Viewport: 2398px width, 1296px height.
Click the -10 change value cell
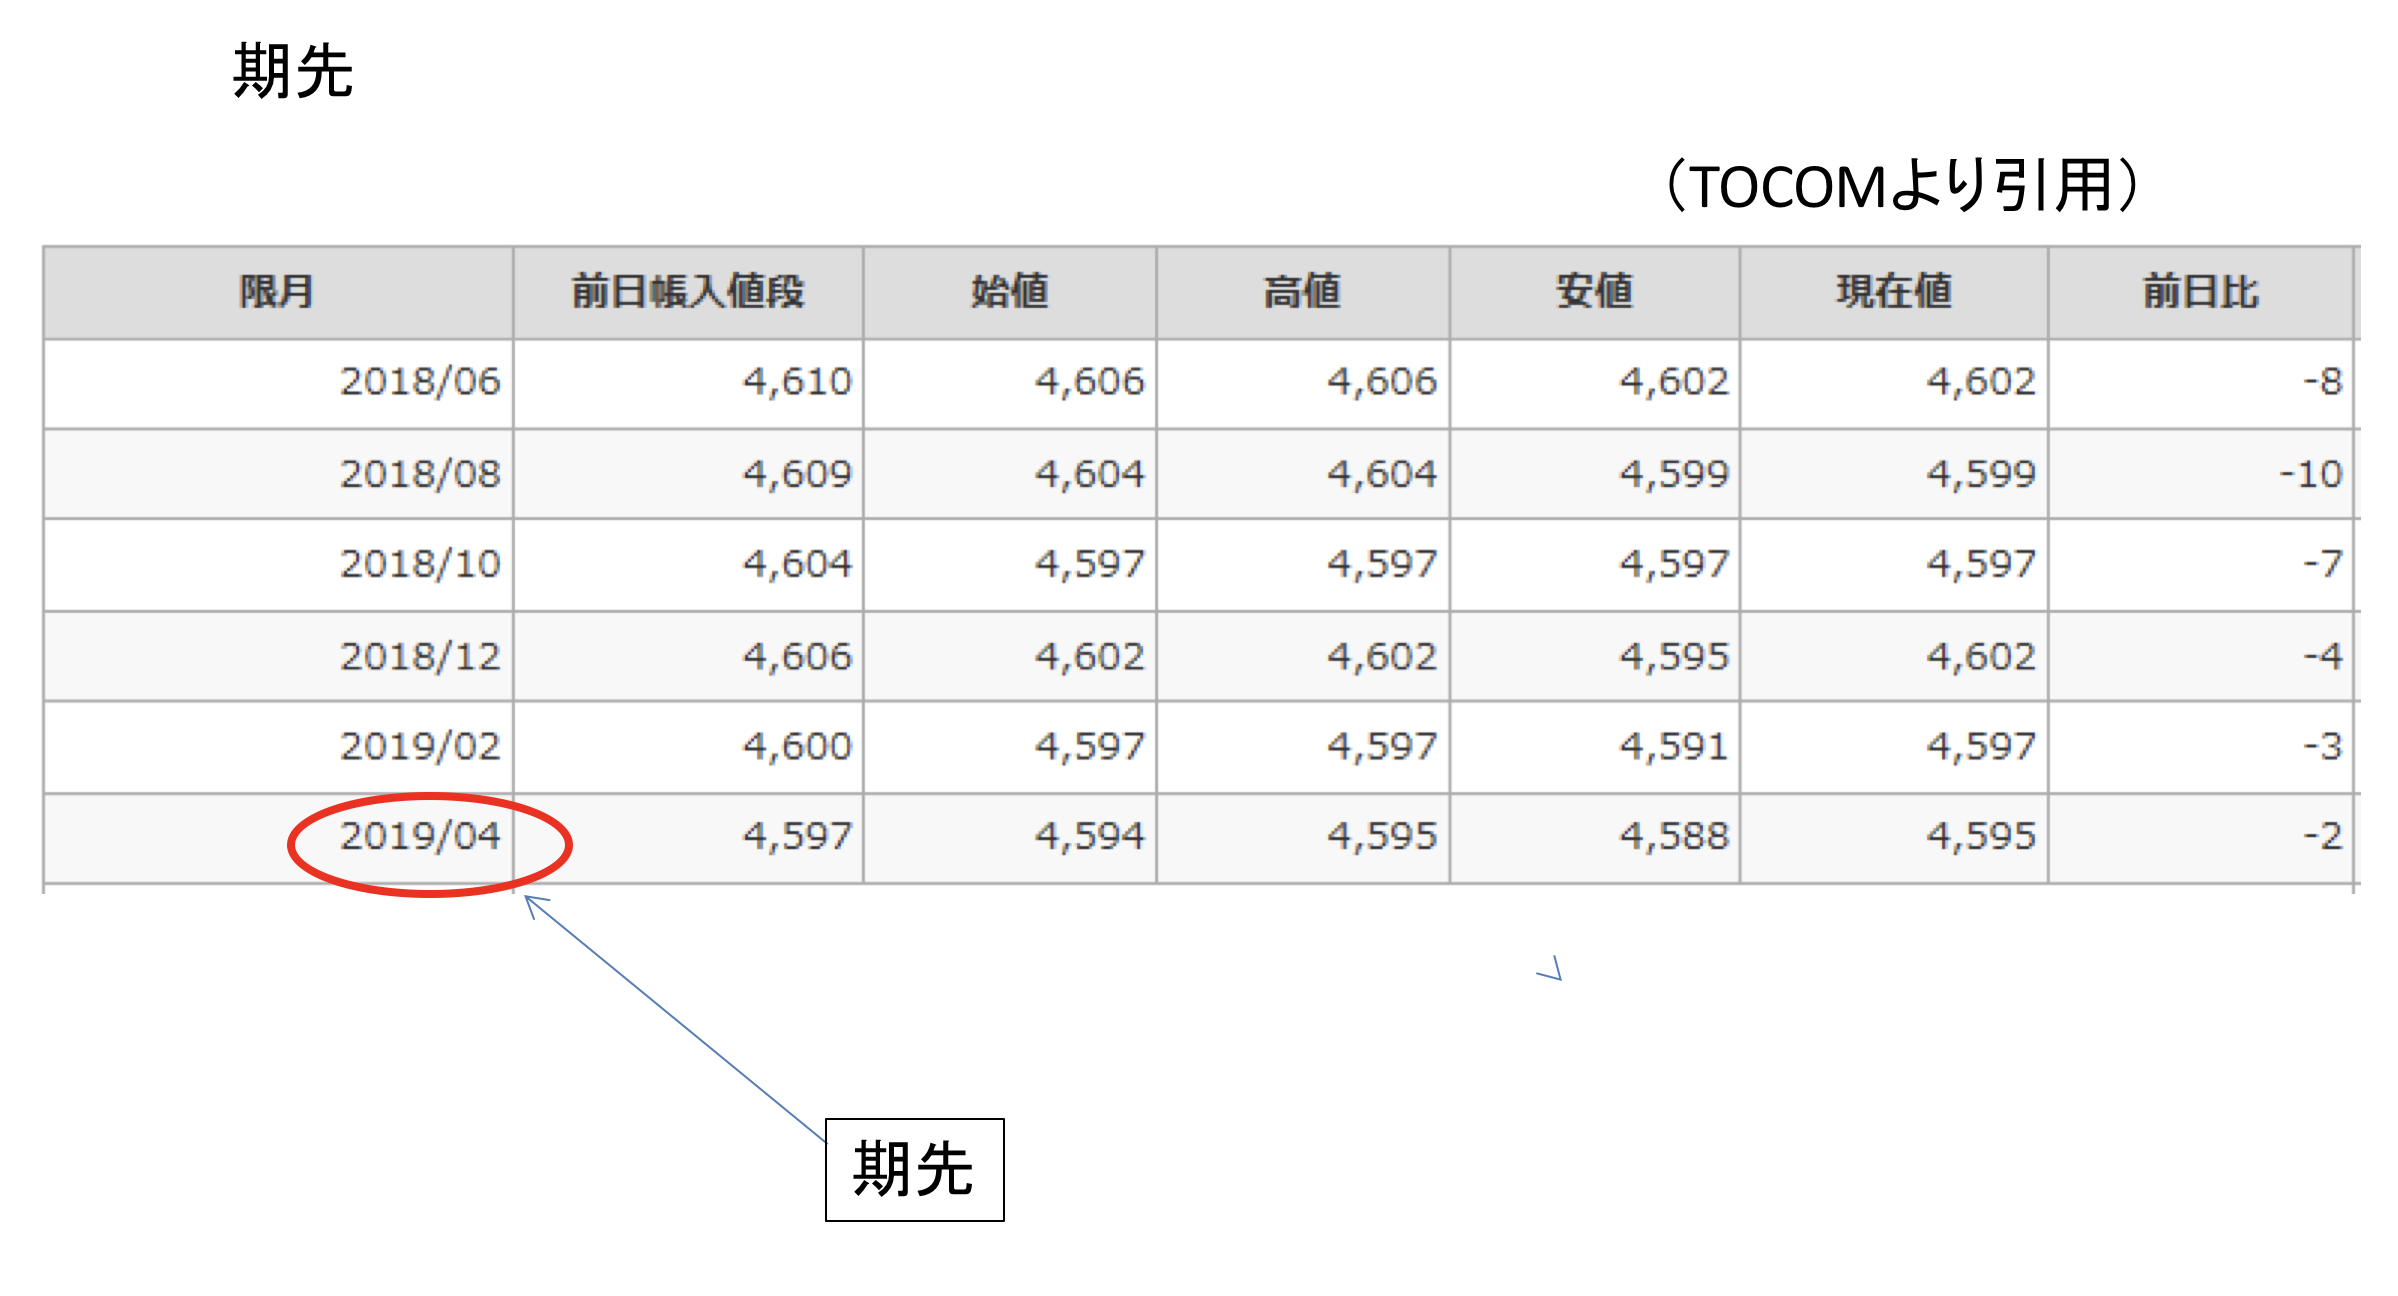[2310, 474]
